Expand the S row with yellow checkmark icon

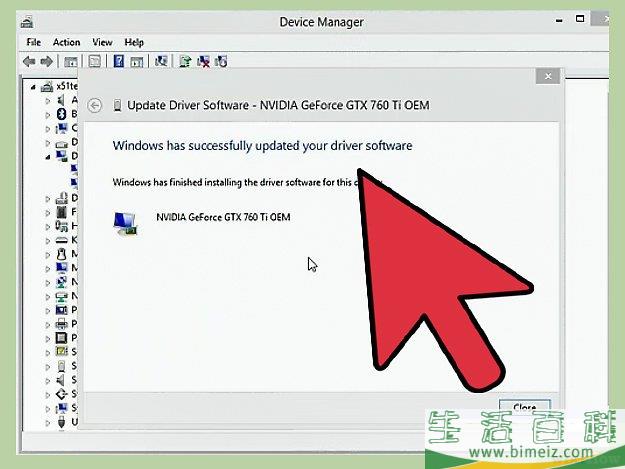click(48, 353)
